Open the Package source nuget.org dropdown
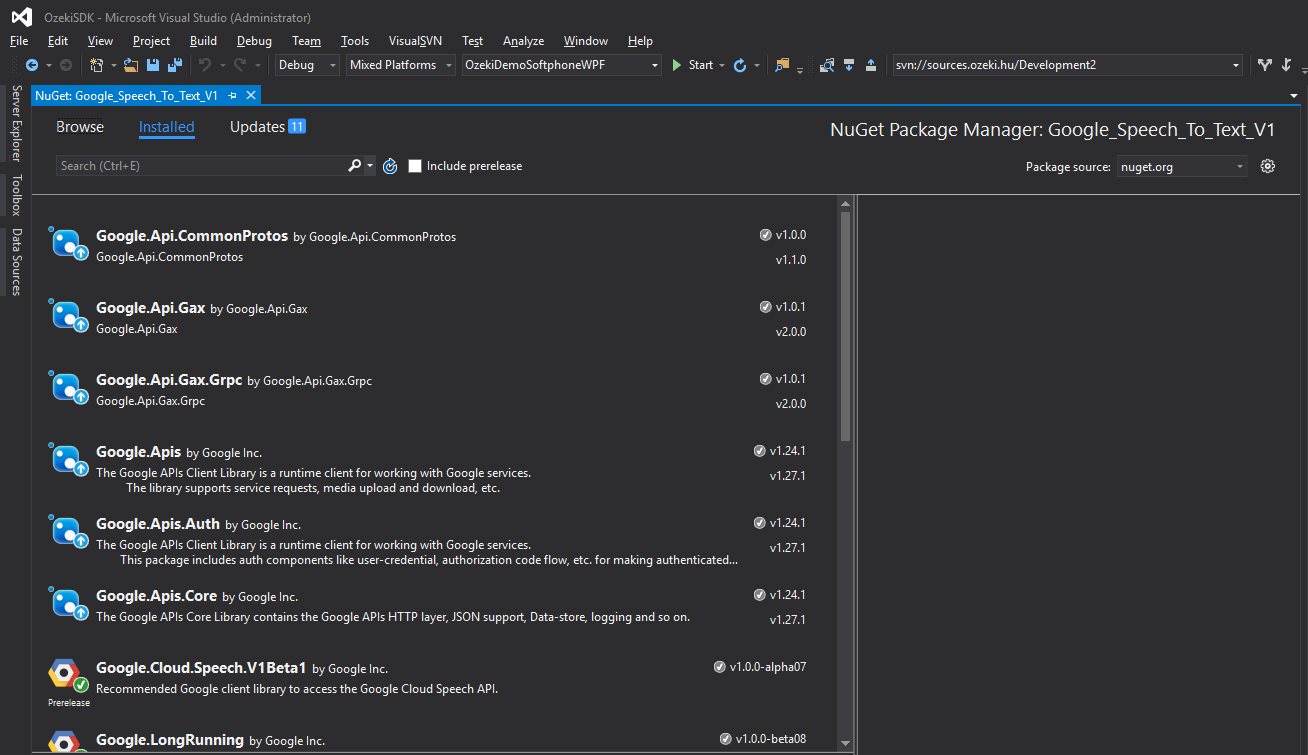 [1181, 167]
